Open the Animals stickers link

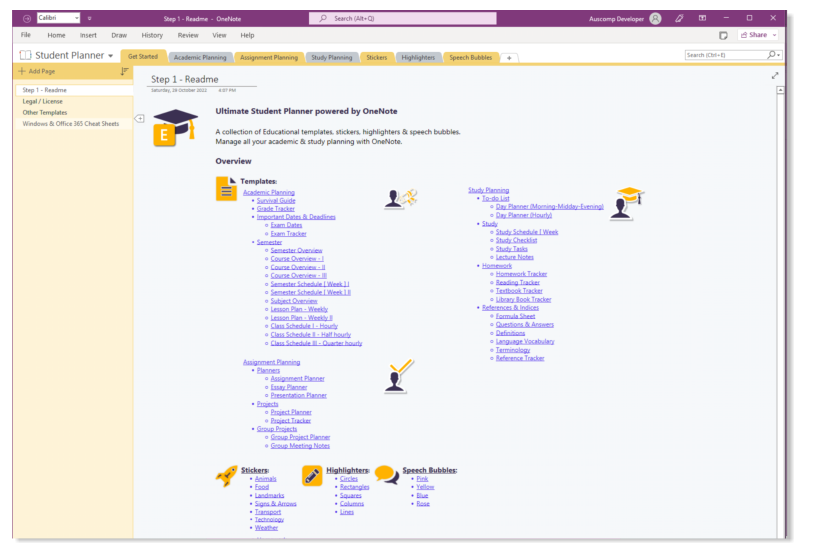[x=266, y=479]
